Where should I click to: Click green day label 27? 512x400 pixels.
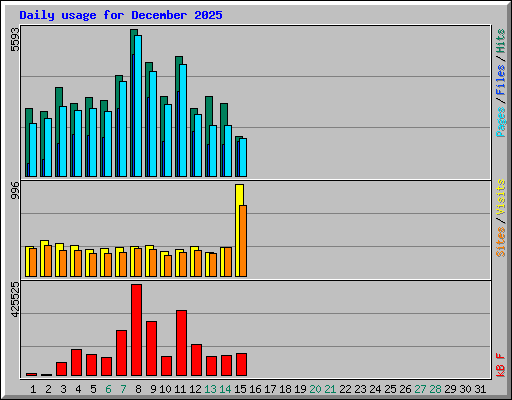coord(420,389)
